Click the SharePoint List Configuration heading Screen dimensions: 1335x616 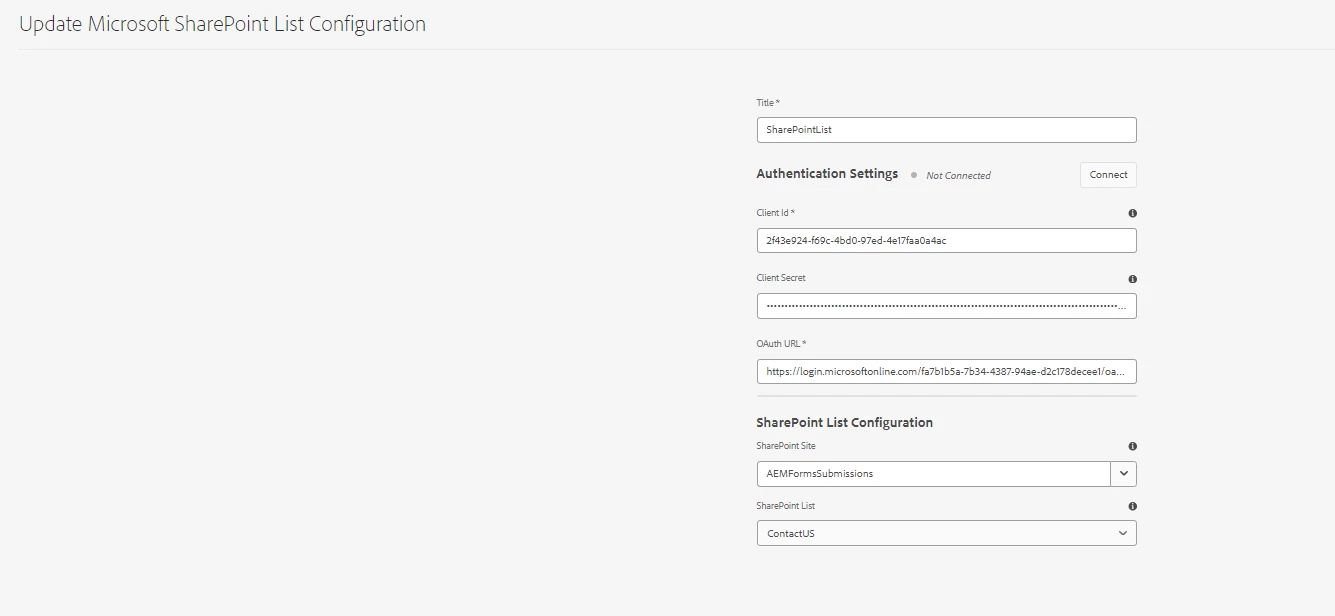click(844, 423)
